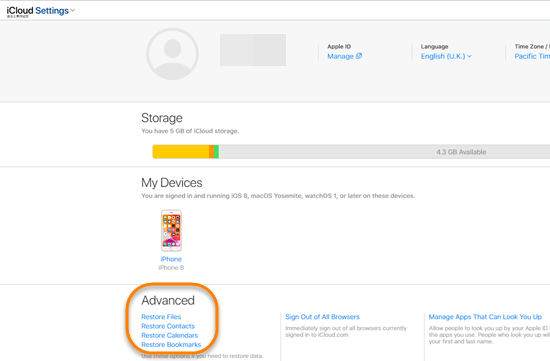Open the iCloud Settings app switcher dropdown
This screenshot has height=361, width=550.
pos(41,11)
